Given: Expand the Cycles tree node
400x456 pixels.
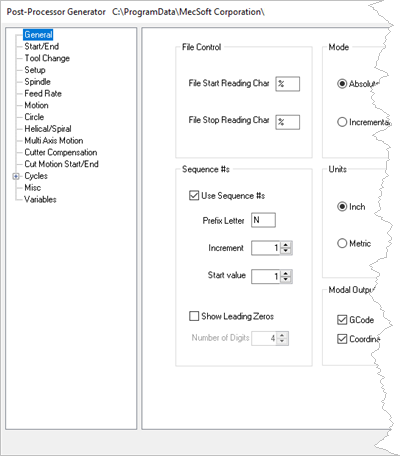Looking at the screenshot, I should point(16,176).
